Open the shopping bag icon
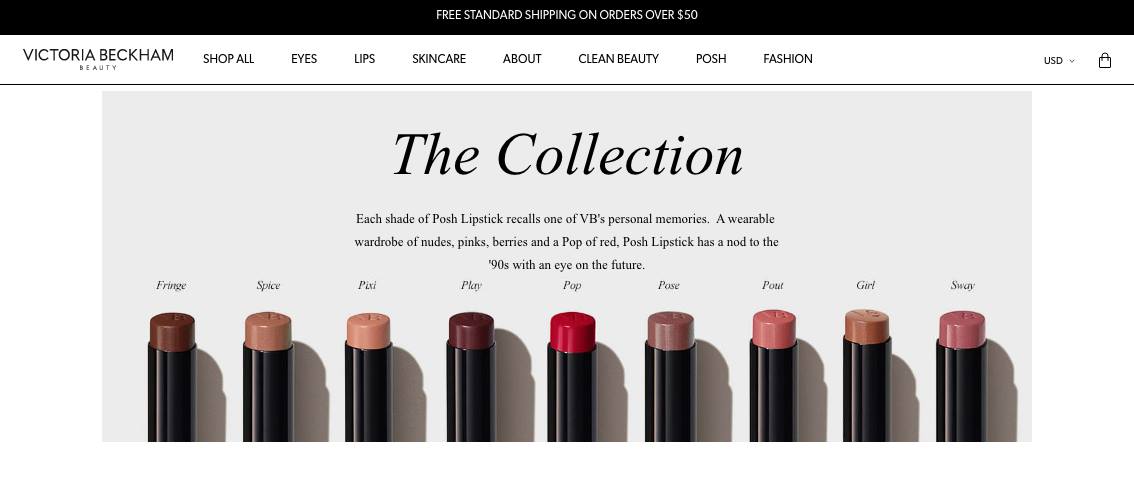The image size is (1134, 486). [x=1104, y=60]
